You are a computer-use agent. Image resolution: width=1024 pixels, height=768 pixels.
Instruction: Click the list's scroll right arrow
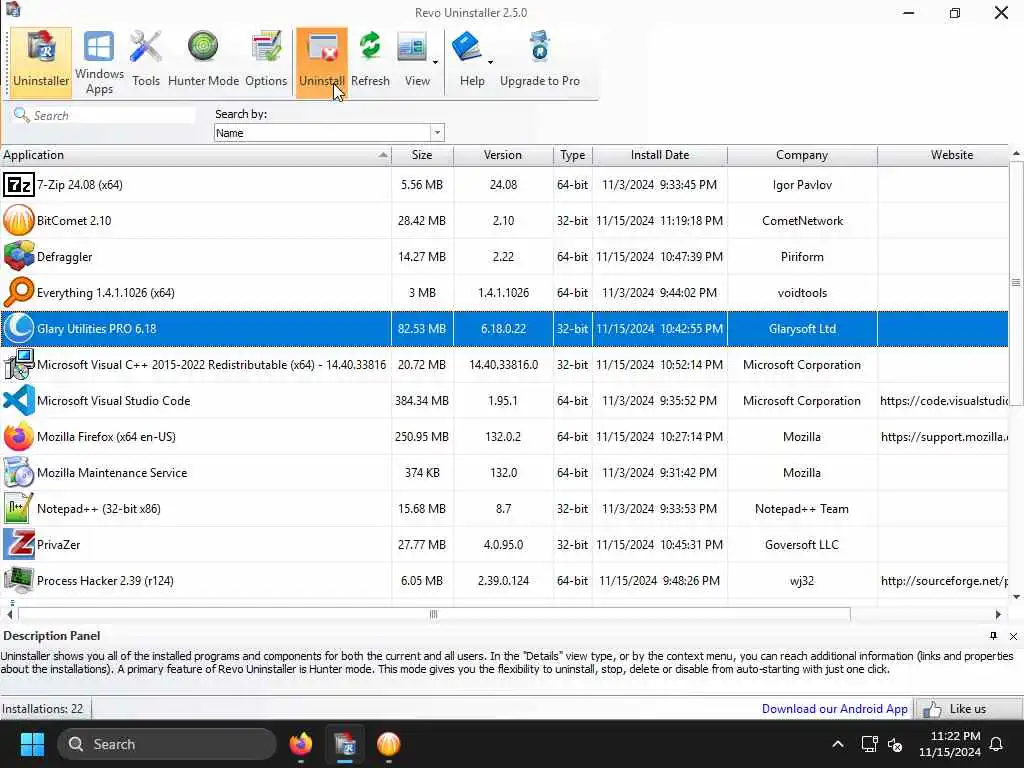click(x=998, y=614)
